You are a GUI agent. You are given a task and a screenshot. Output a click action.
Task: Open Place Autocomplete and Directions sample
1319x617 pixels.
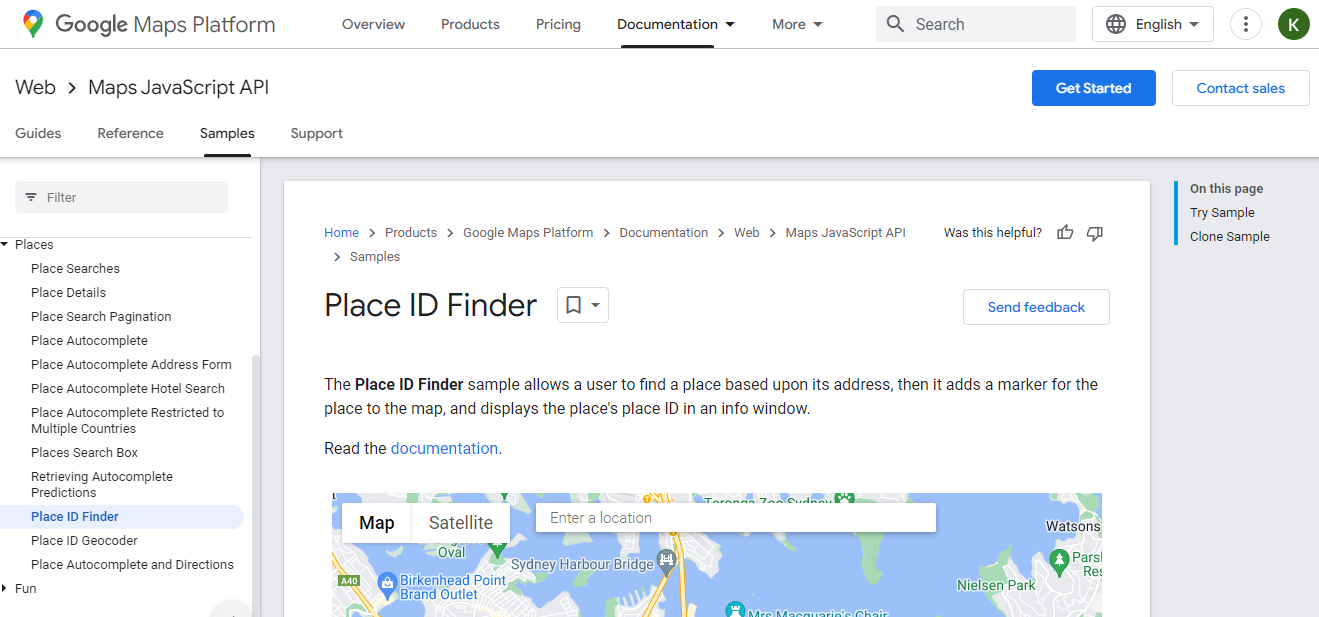tap(132, 565)
